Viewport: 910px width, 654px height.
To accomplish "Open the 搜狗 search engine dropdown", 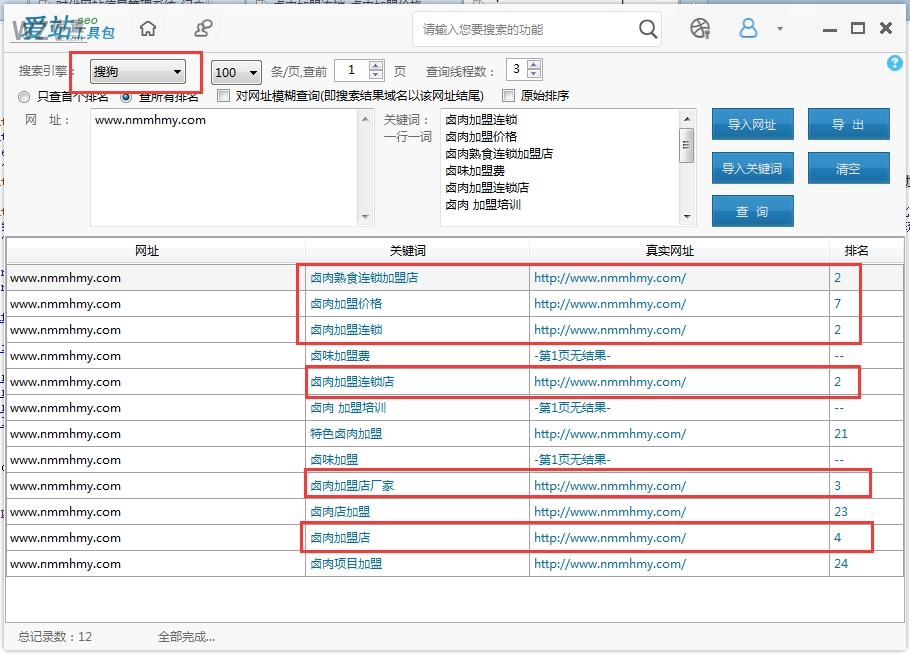I will (x=137, y=71).
